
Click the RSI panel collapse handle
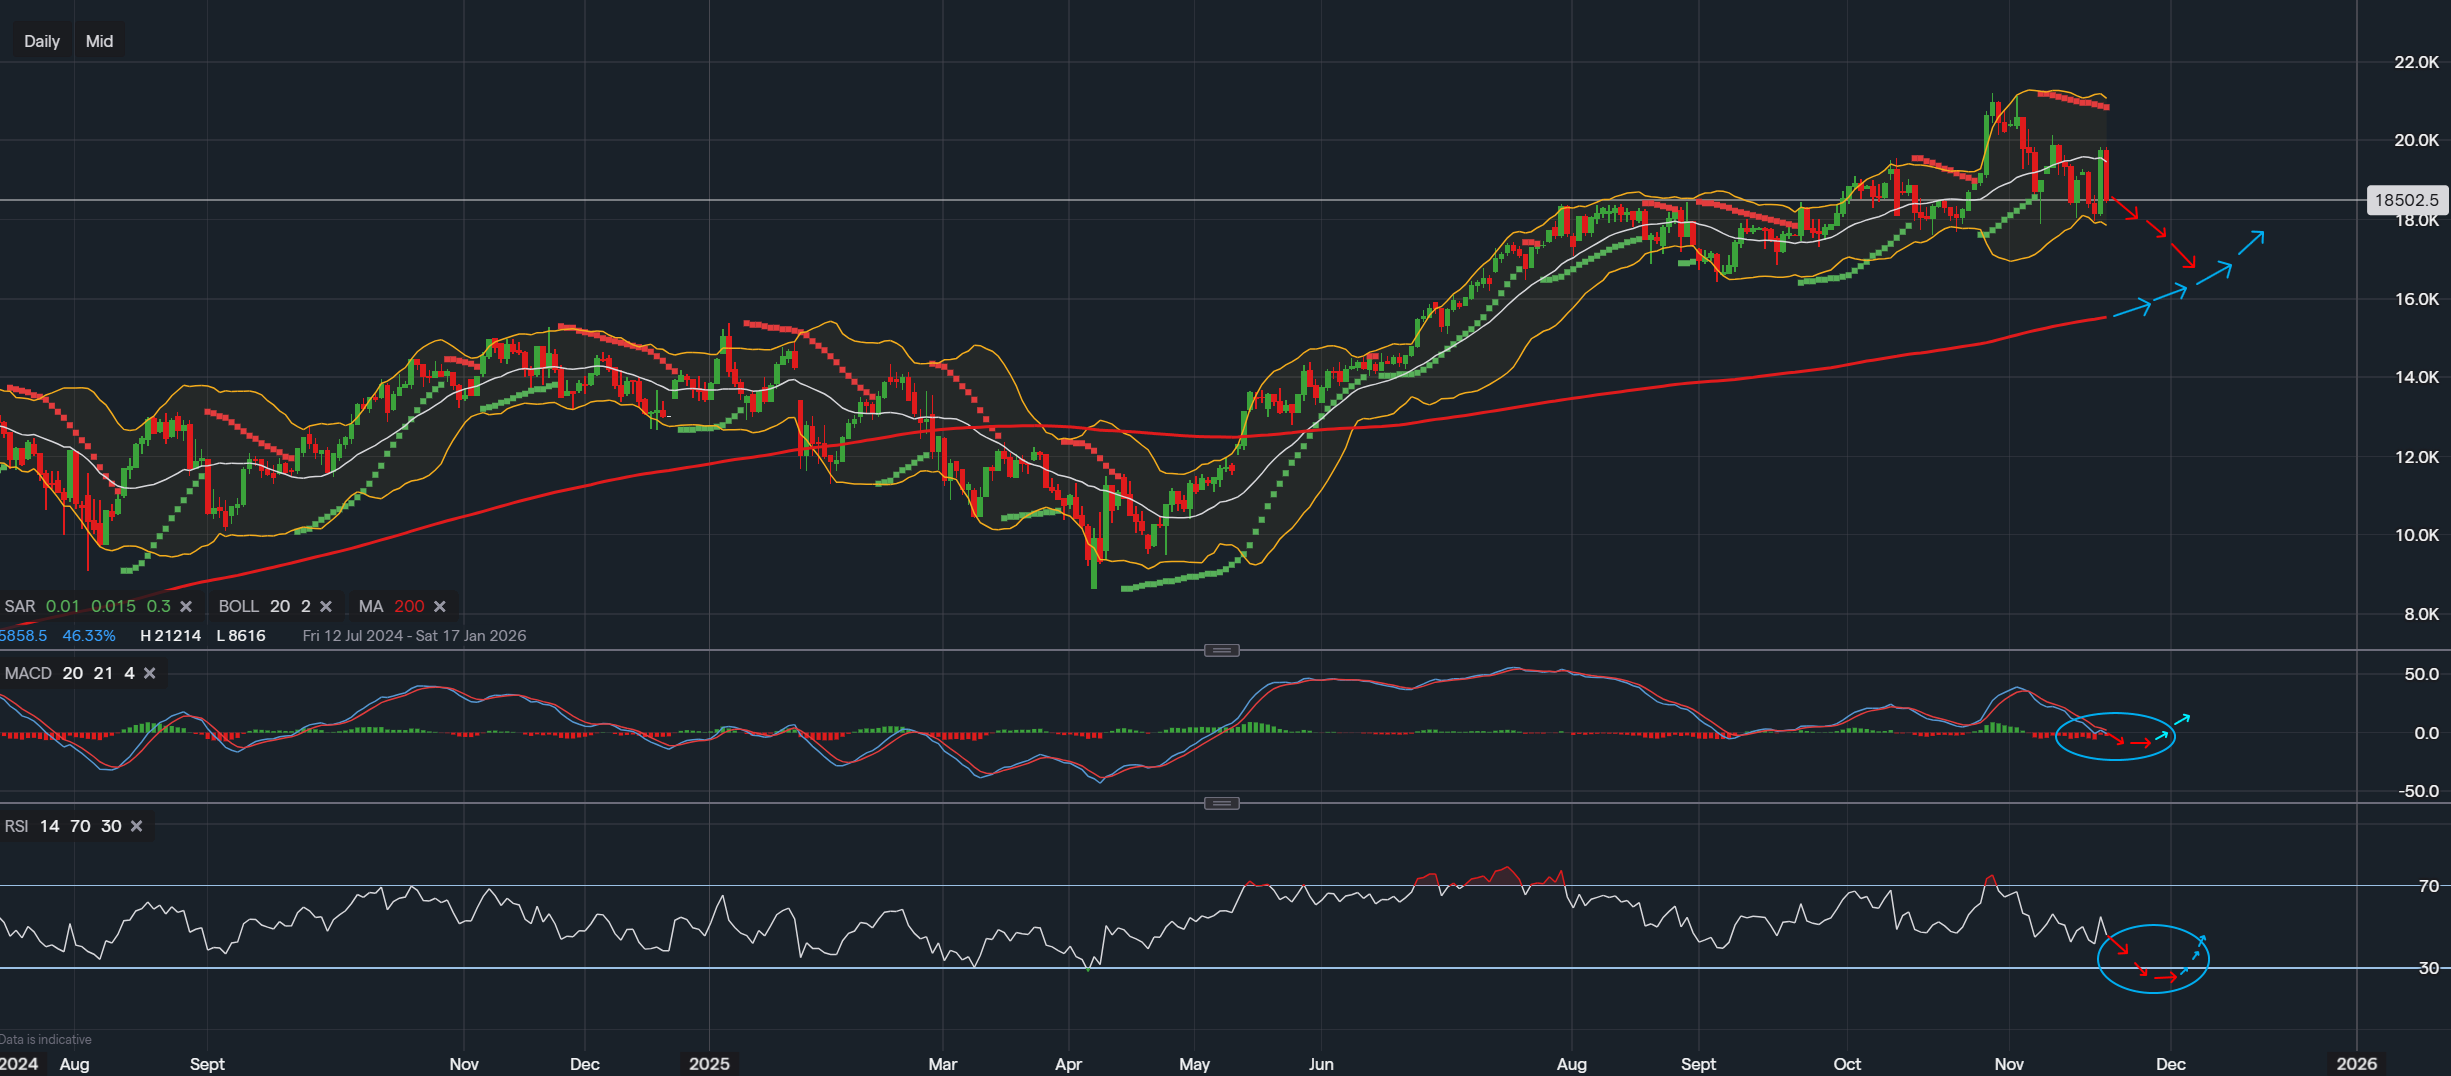[1220, 802]
